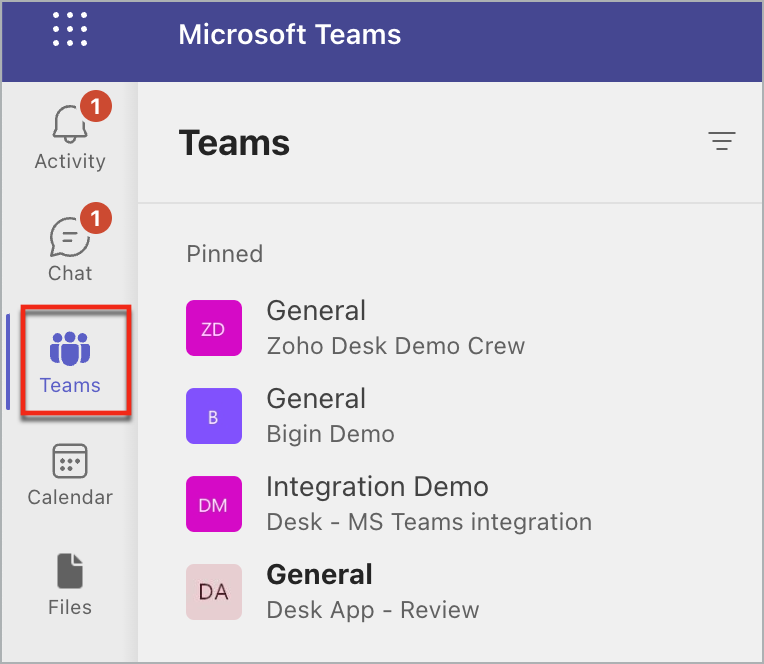
Task: Open the Activity bell icon
Action: click(68, 126)
